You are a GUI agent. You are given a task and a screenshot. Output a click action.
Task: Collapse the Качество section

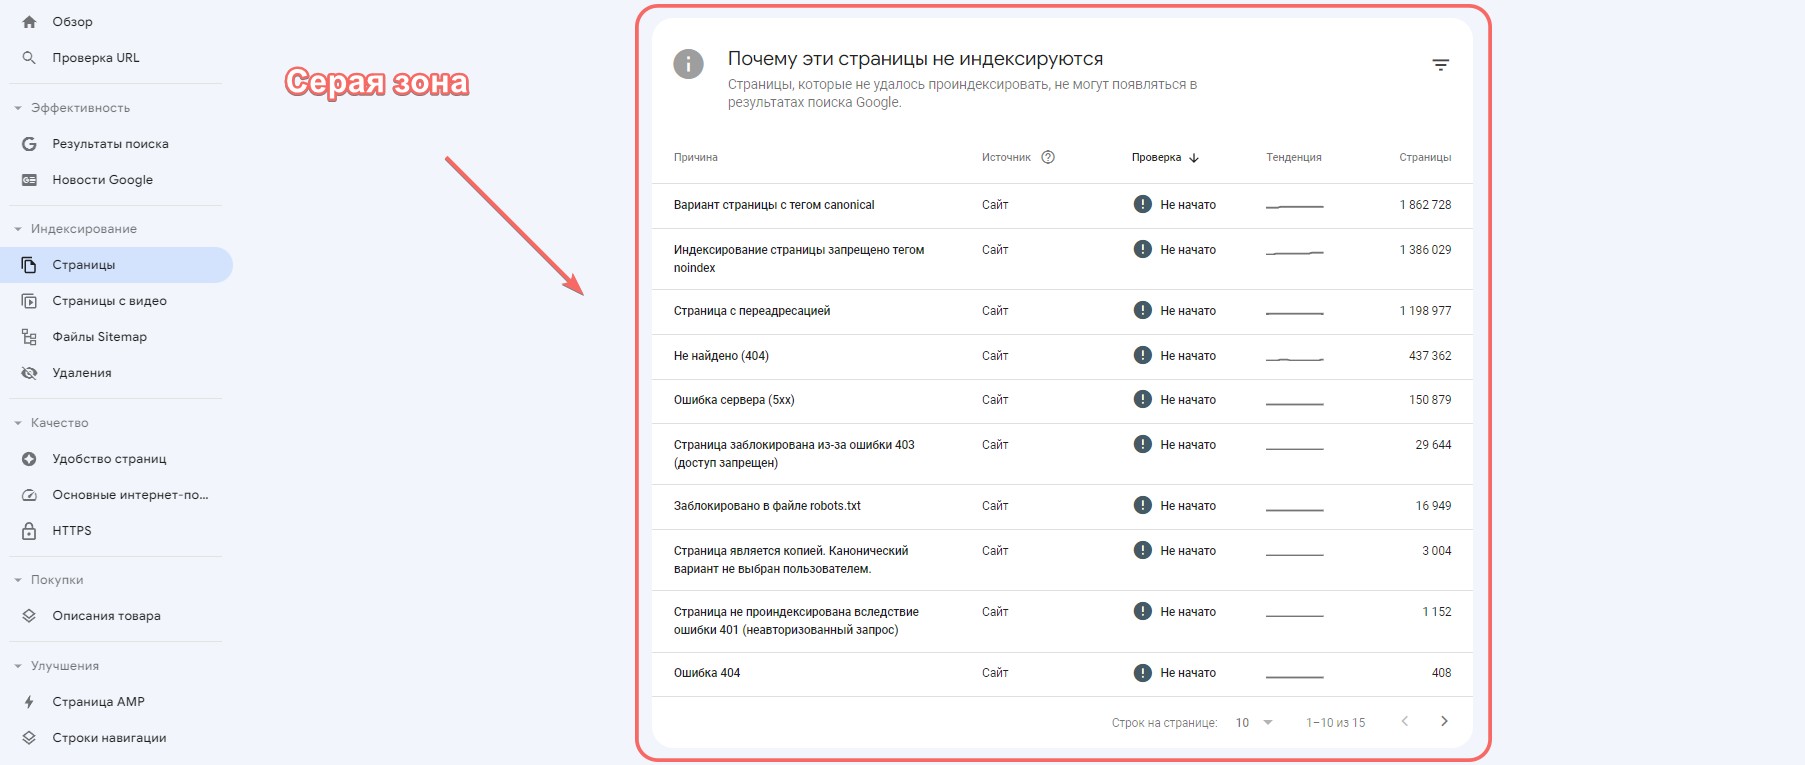(x=18, y=423)
